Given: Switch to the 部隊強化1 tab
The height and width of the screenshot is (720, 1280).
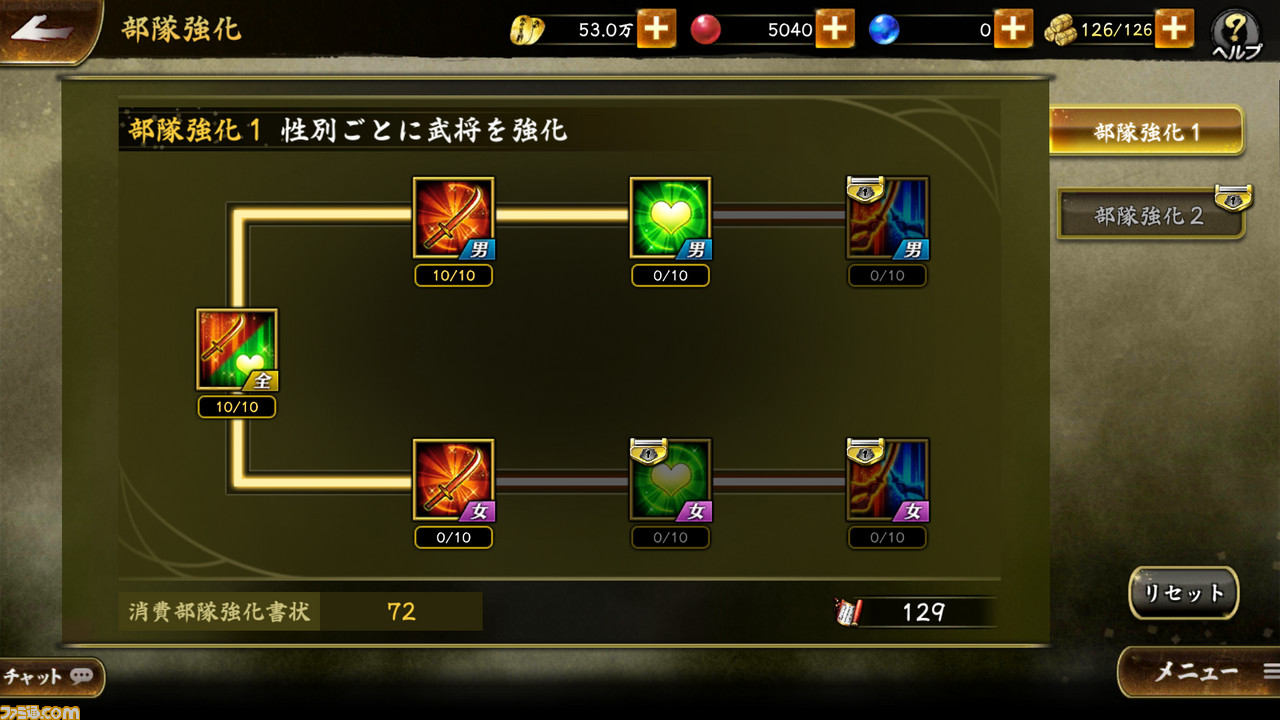Looking at the screenshot, I should click(1146, 132).
